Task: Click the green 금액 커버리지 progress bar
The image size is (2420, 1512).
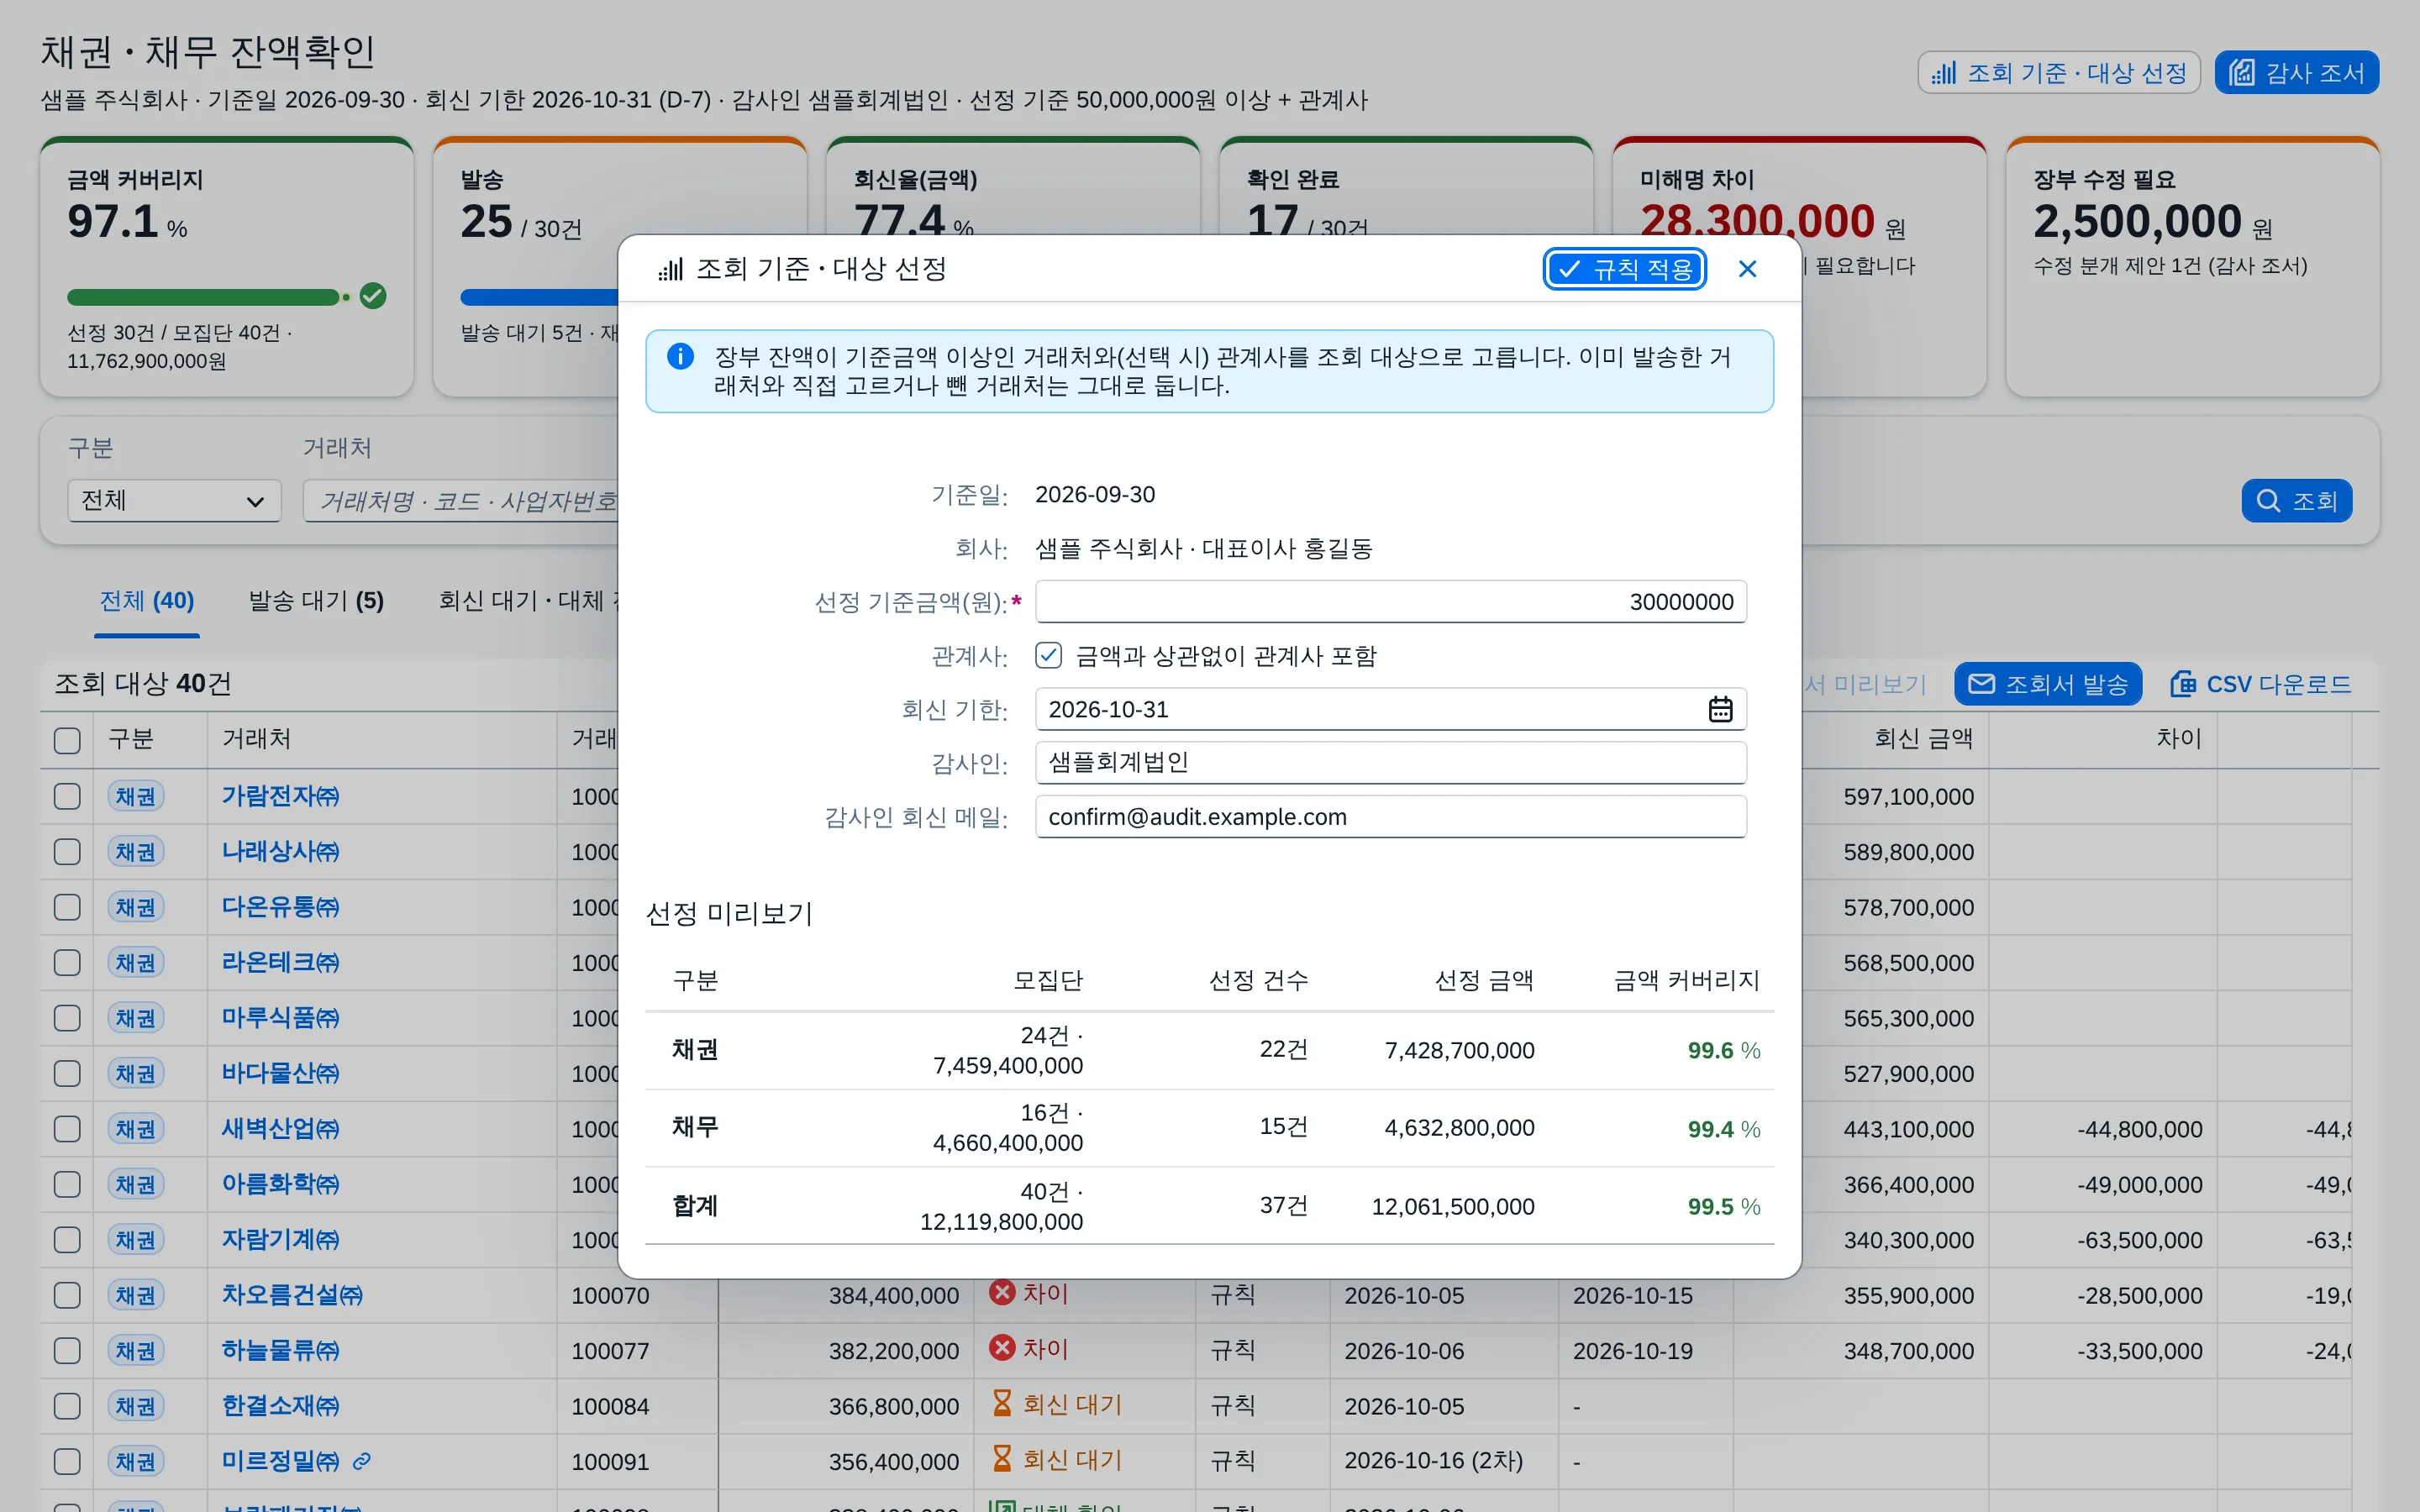Action: [203, 297]
